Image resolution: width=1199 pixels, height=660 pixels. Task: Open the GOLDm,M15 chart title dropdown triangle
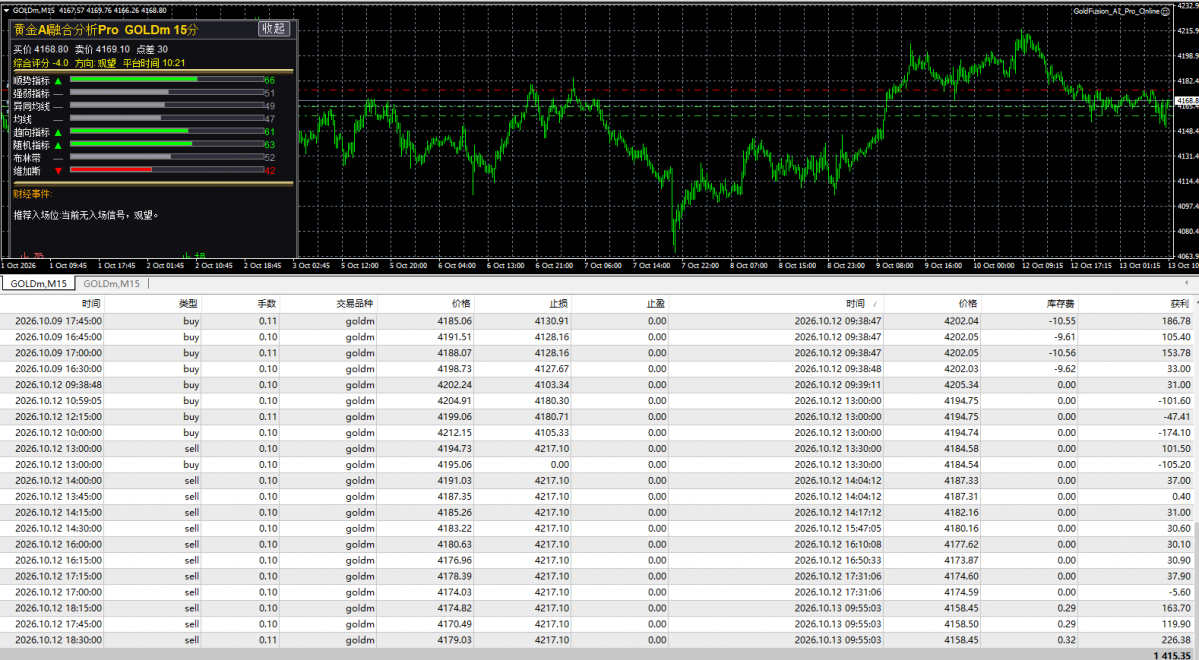(x=6, y=11)
